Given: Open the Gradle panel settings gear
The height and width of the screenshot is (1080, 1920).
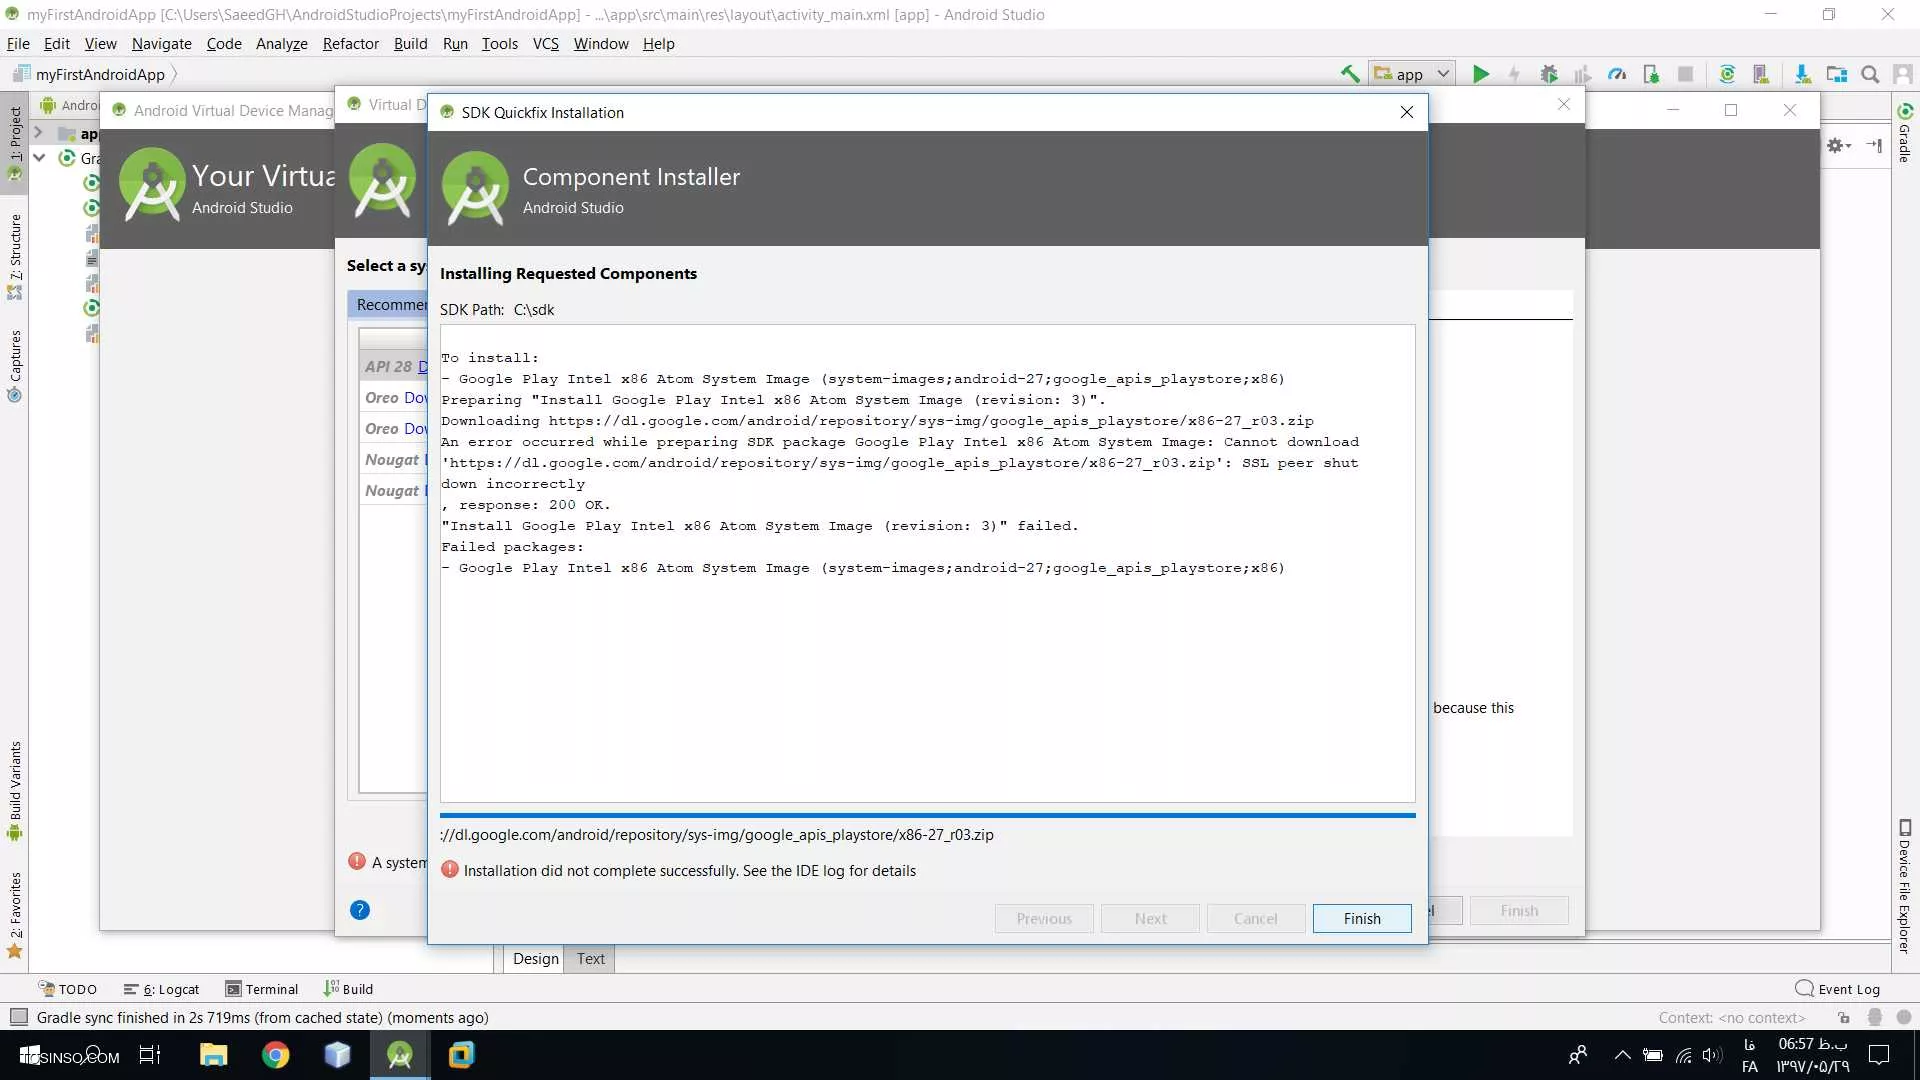Looking at the screenshot, I should pos(1838,146).
